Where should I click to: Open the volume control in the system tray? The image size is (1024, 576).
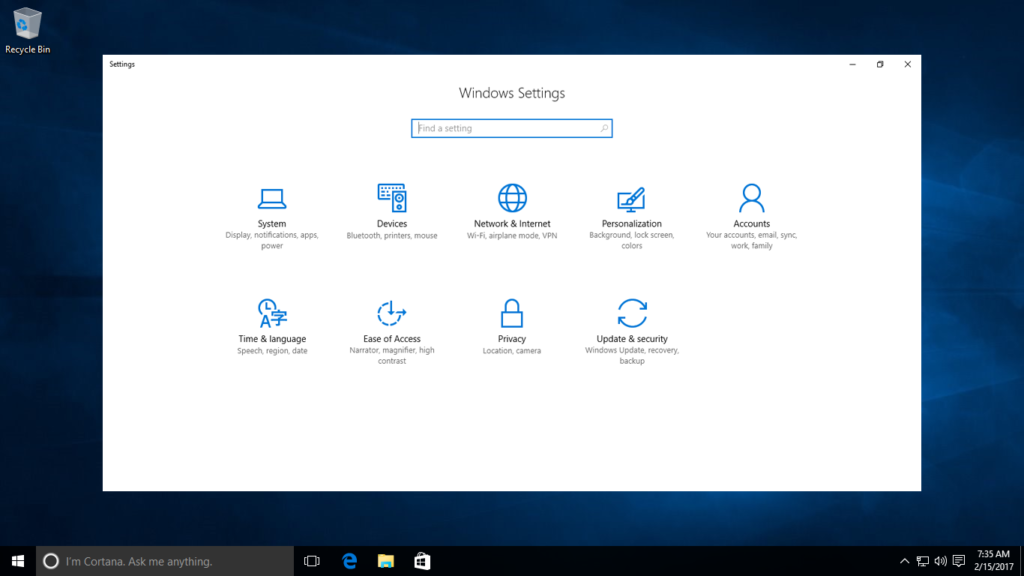pyautogui.click(x=938, y=561)
